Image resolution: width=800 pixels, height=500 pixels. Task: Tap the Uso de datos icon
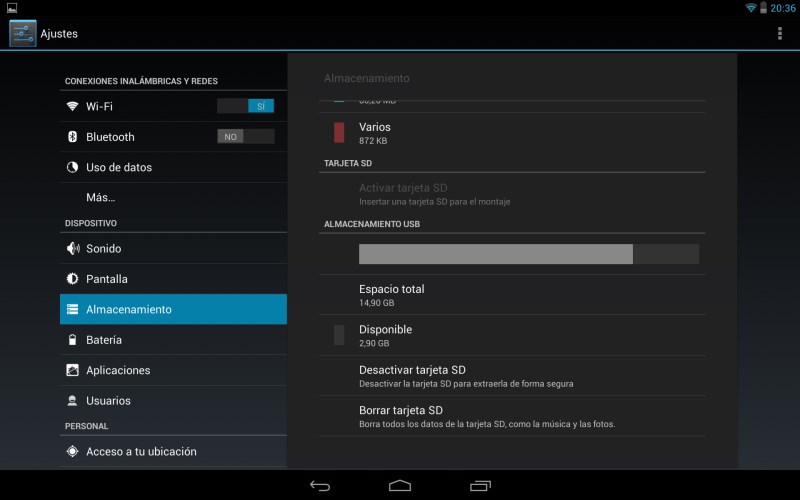(x=72, y=167)
